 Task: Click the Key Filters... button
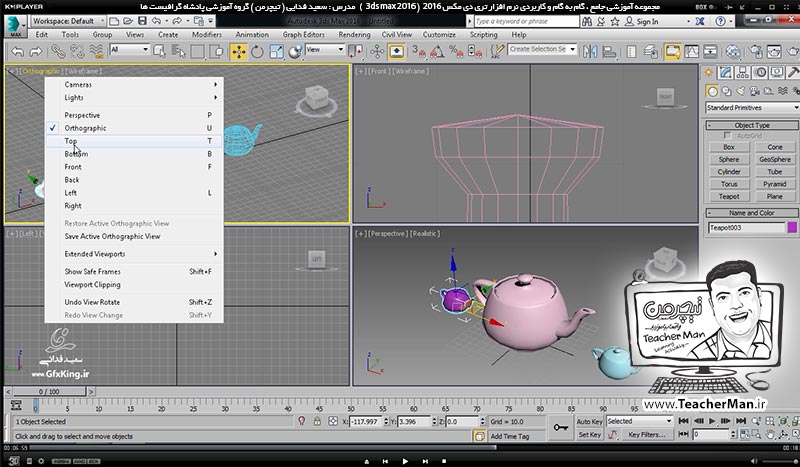646,435
